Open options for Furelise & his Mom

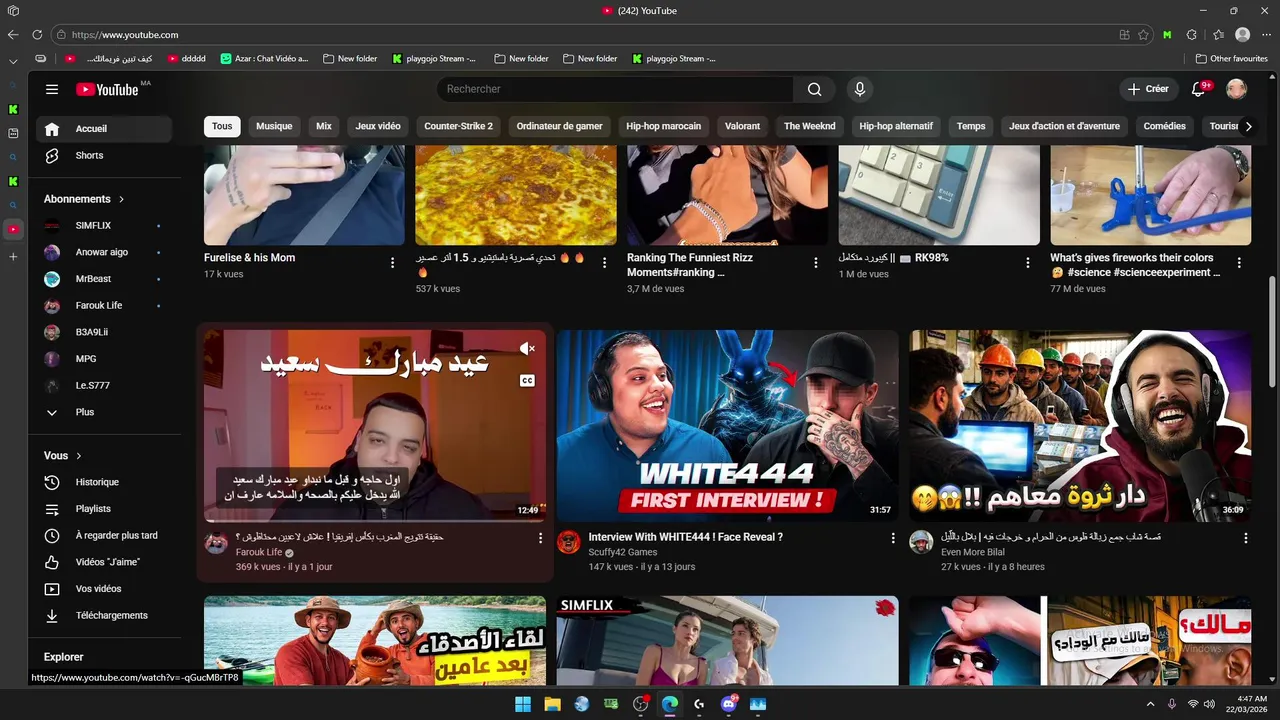click(x=392, y=263)
